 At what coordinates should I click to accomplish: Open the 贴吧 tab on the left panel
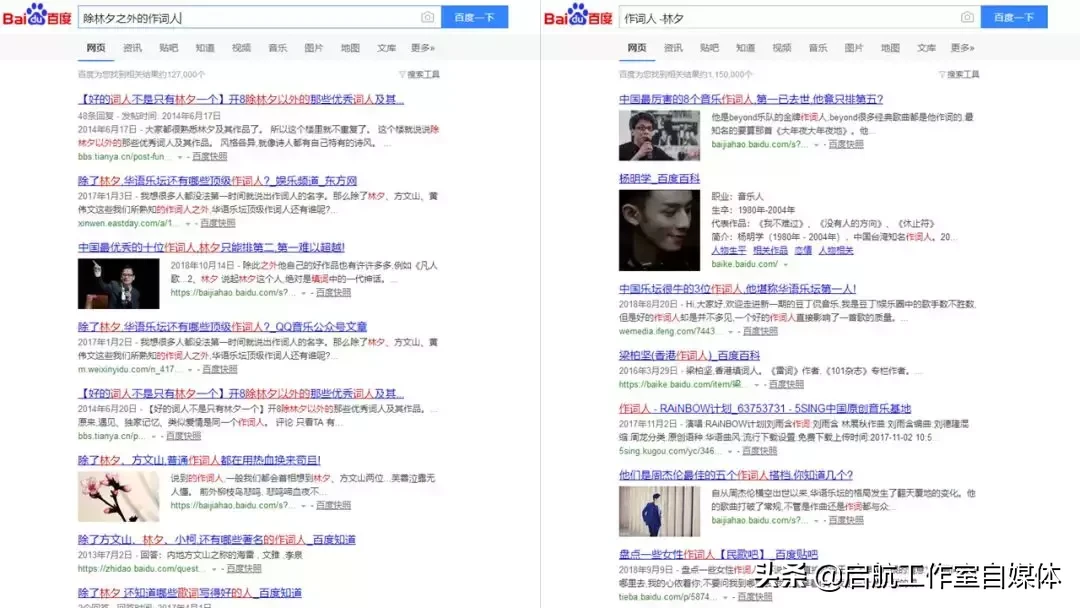click(168, 46)
